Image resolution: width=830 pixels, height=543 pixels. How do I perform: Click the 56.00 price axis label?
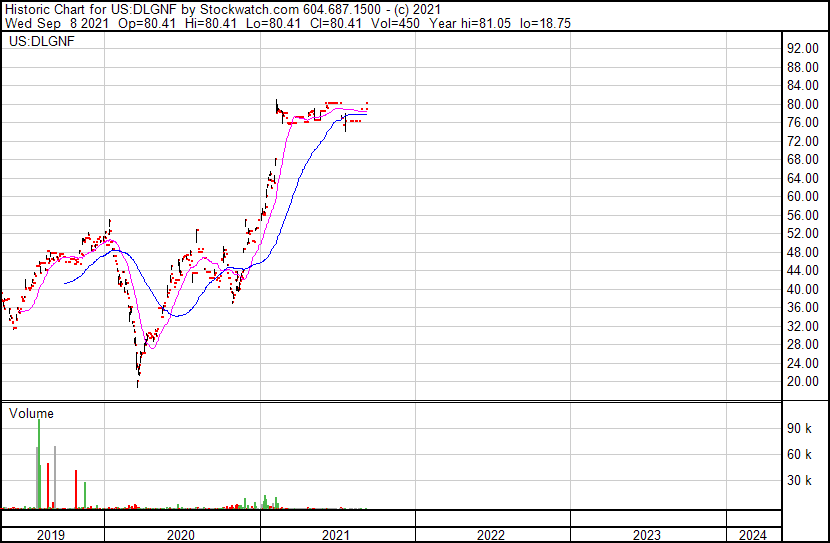pos(802,215)
